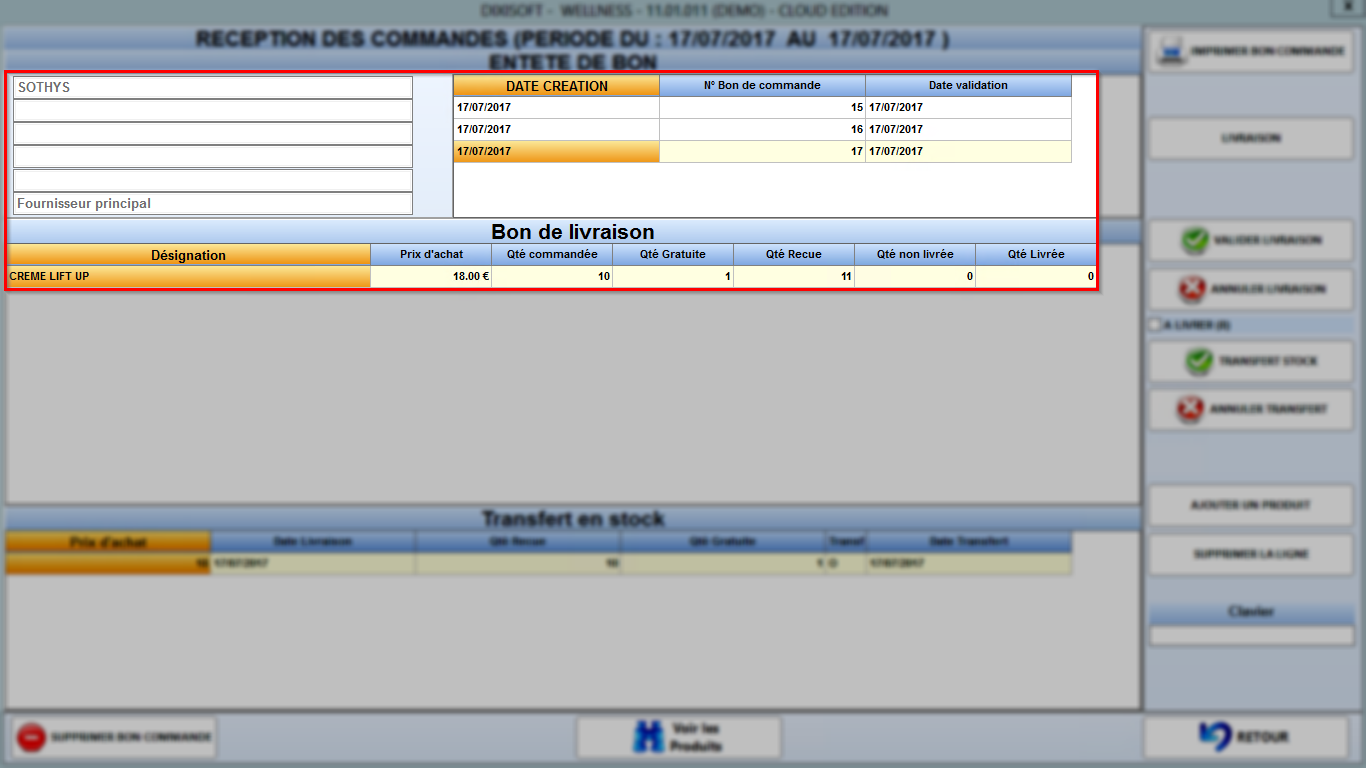This screenshot has height=768, width=1366.
Task: Click the green check on Valider Livraison
Action: 1194,241
